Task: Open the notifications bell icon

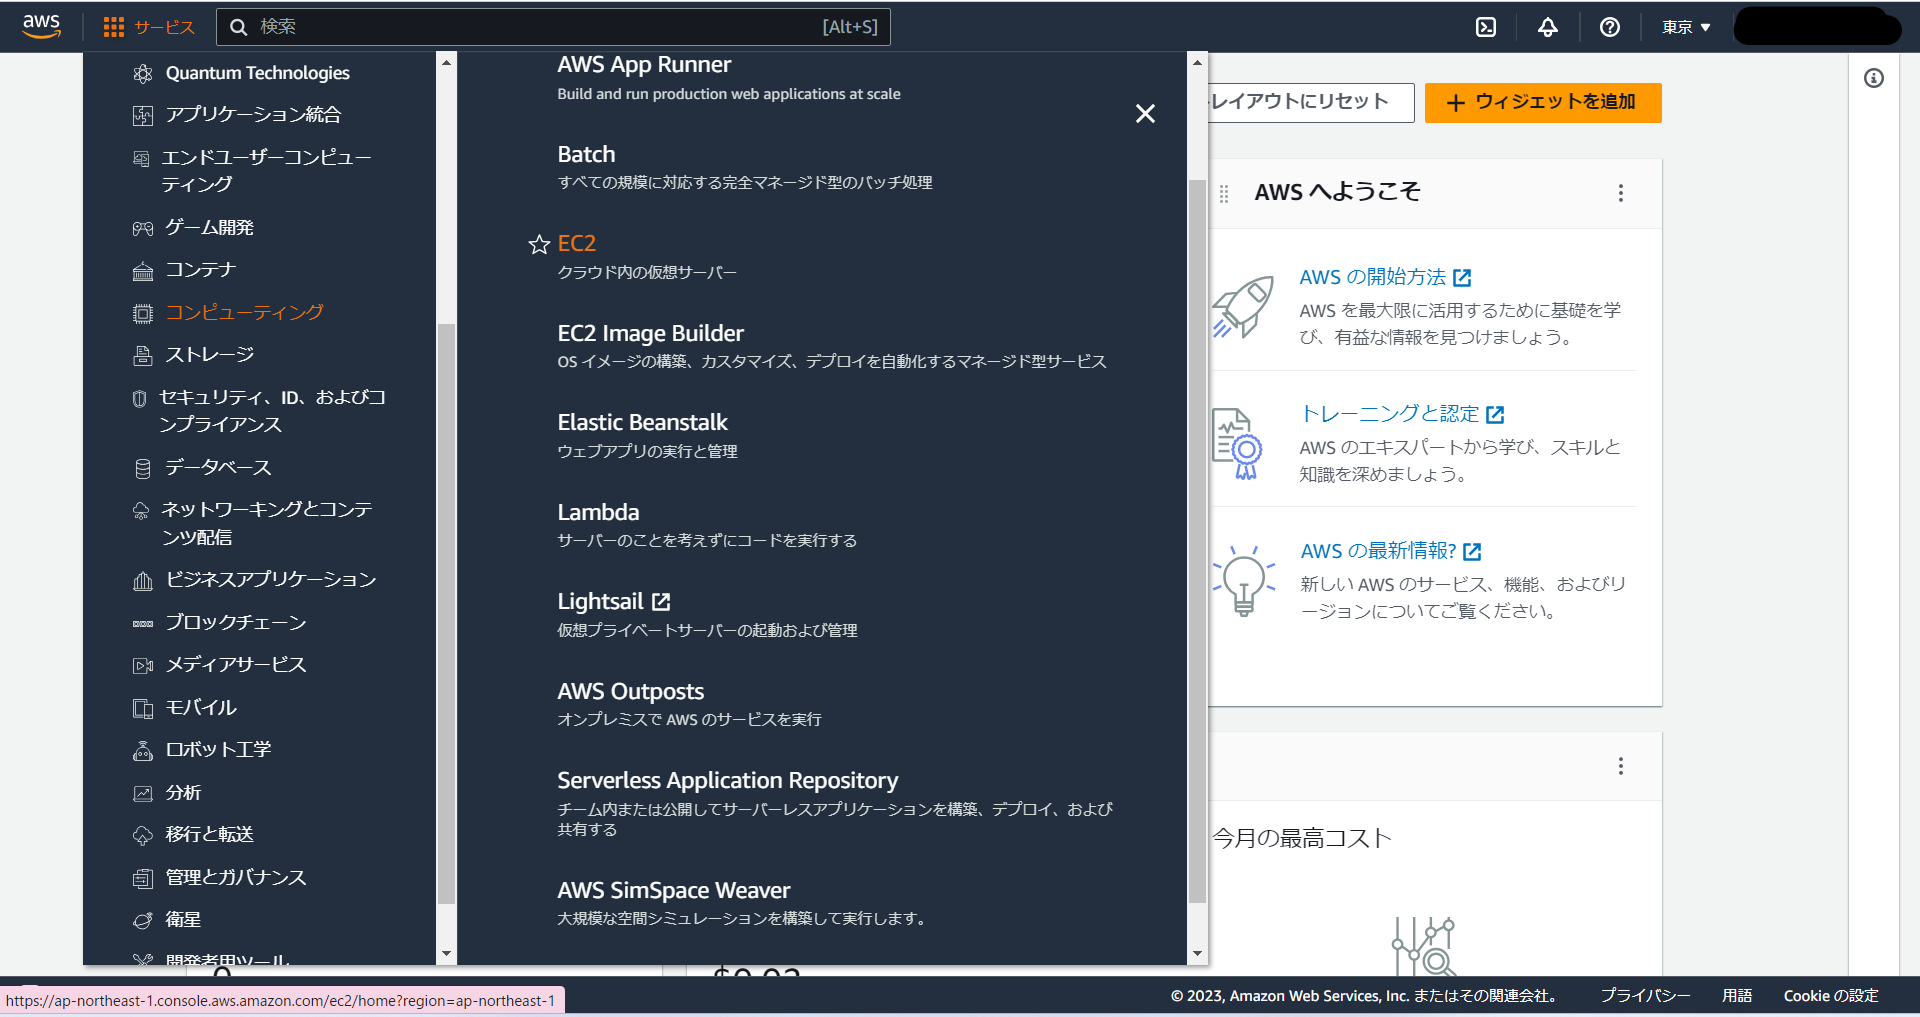Action: pyautogui.click(x=1548, y=27)
